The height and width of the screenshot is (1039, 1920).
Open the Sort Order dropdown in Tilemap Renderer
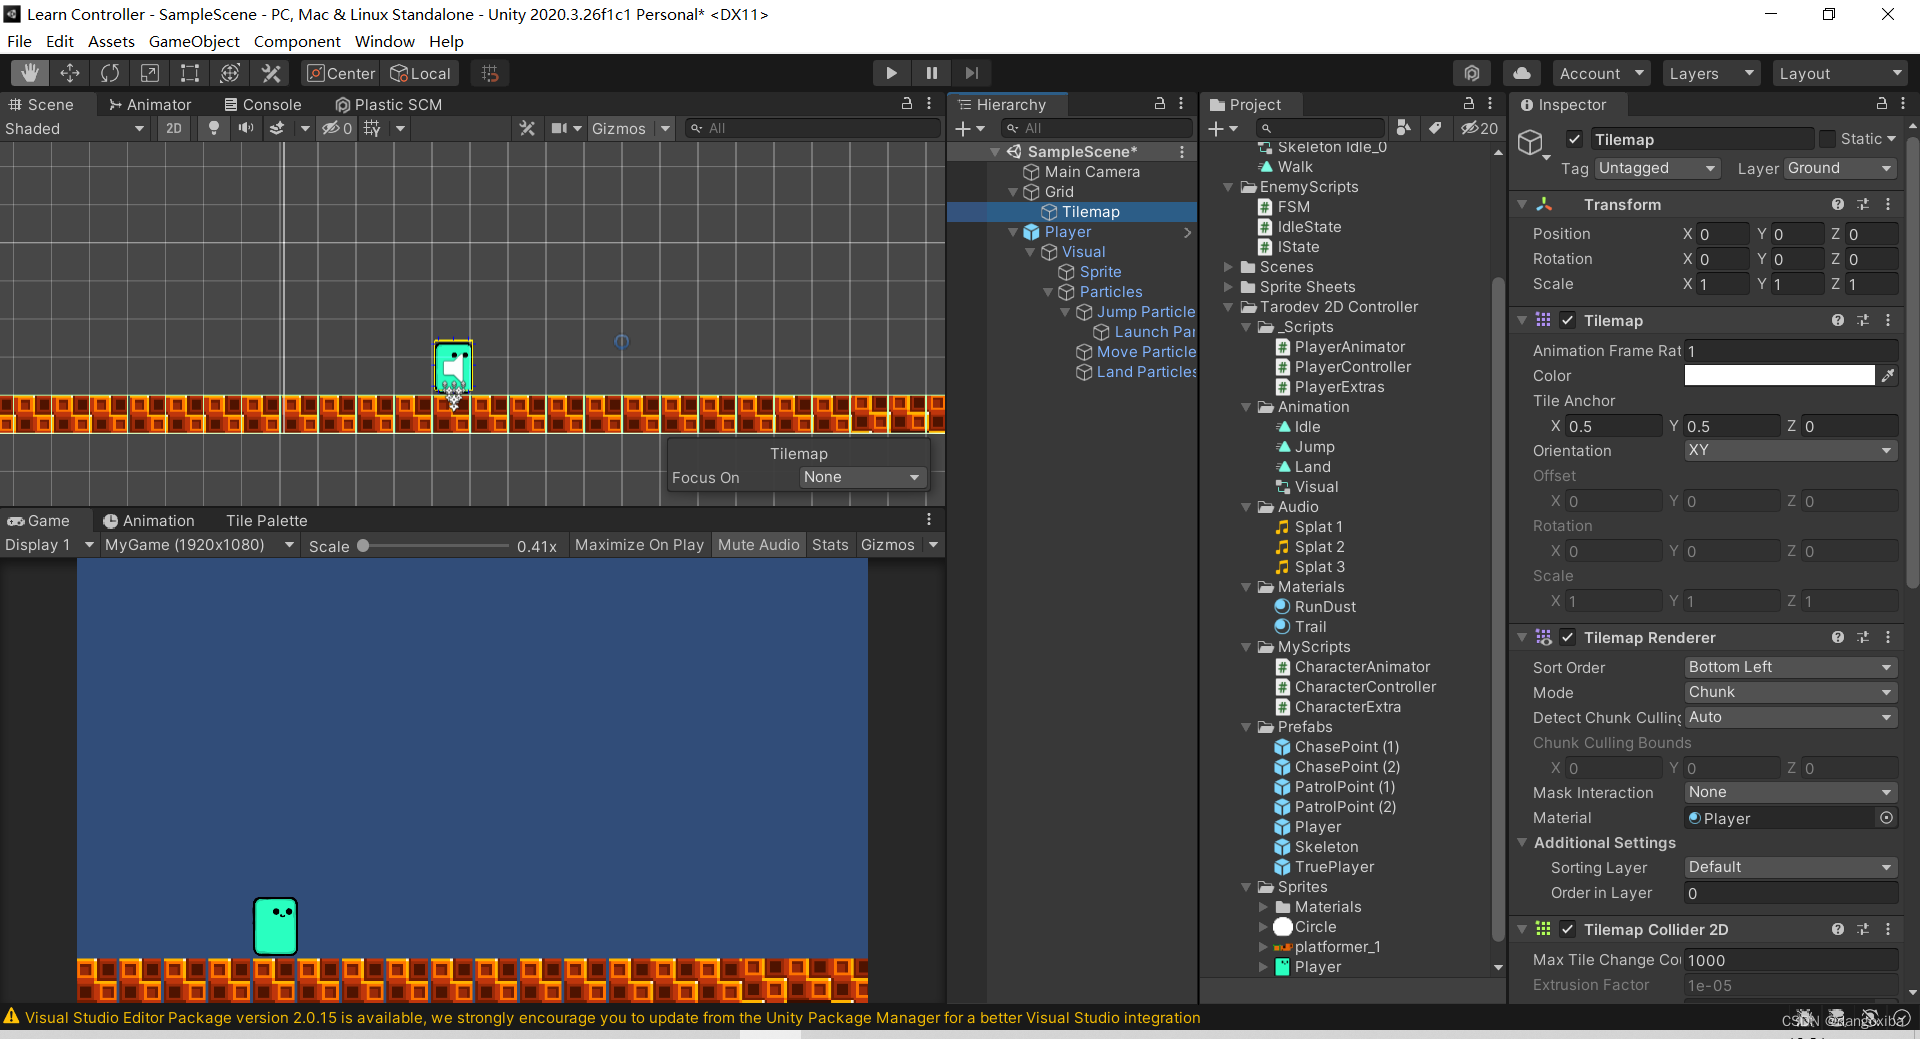click(x=1789, y=667)
